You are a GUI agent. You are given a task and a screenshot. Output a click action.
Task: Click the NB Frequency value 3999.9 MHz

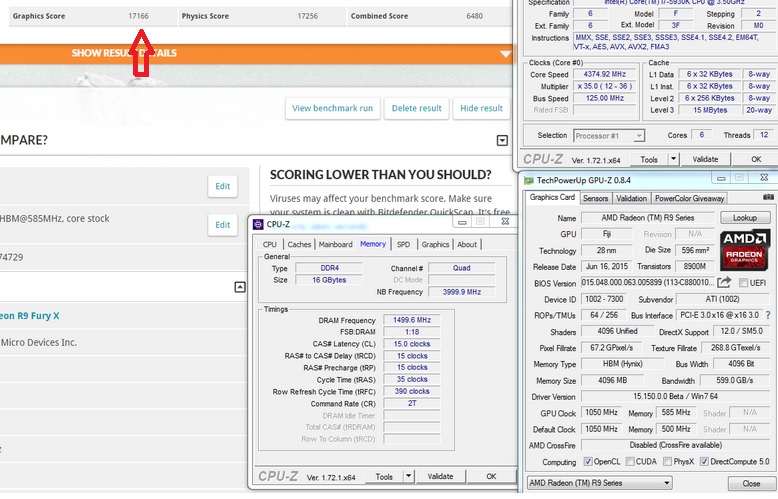pos(461,292)
